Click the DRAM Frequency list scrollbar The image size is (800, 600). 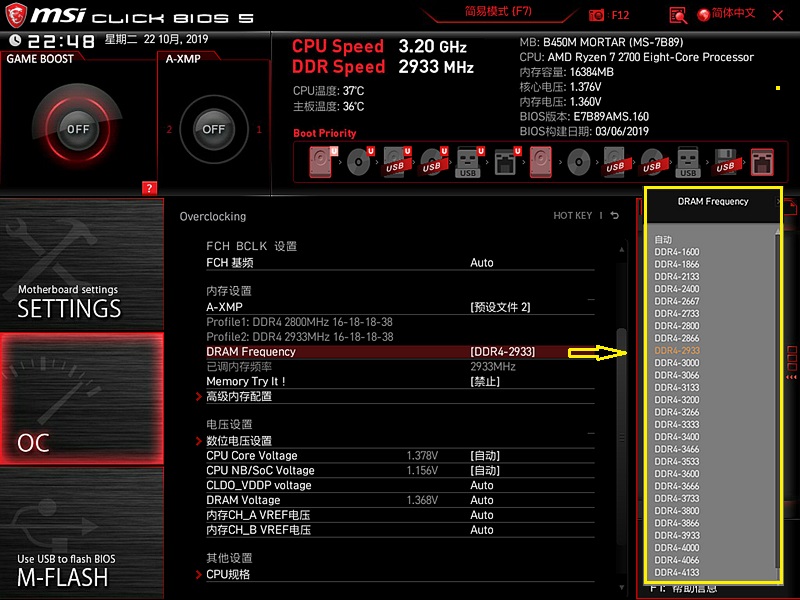pyautogui.click(x=778, y=401)
